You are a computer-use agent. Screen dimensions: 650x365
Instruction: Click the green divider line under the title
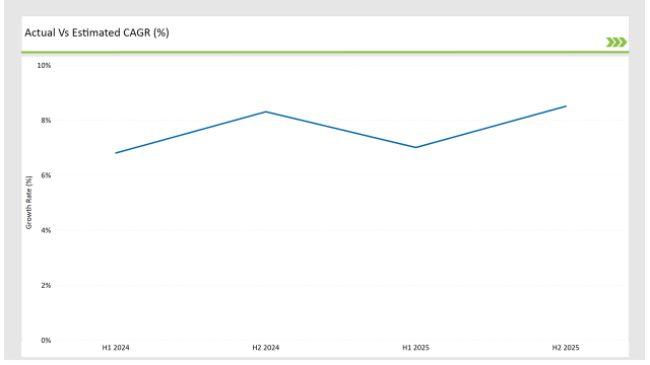coord(325,52)
